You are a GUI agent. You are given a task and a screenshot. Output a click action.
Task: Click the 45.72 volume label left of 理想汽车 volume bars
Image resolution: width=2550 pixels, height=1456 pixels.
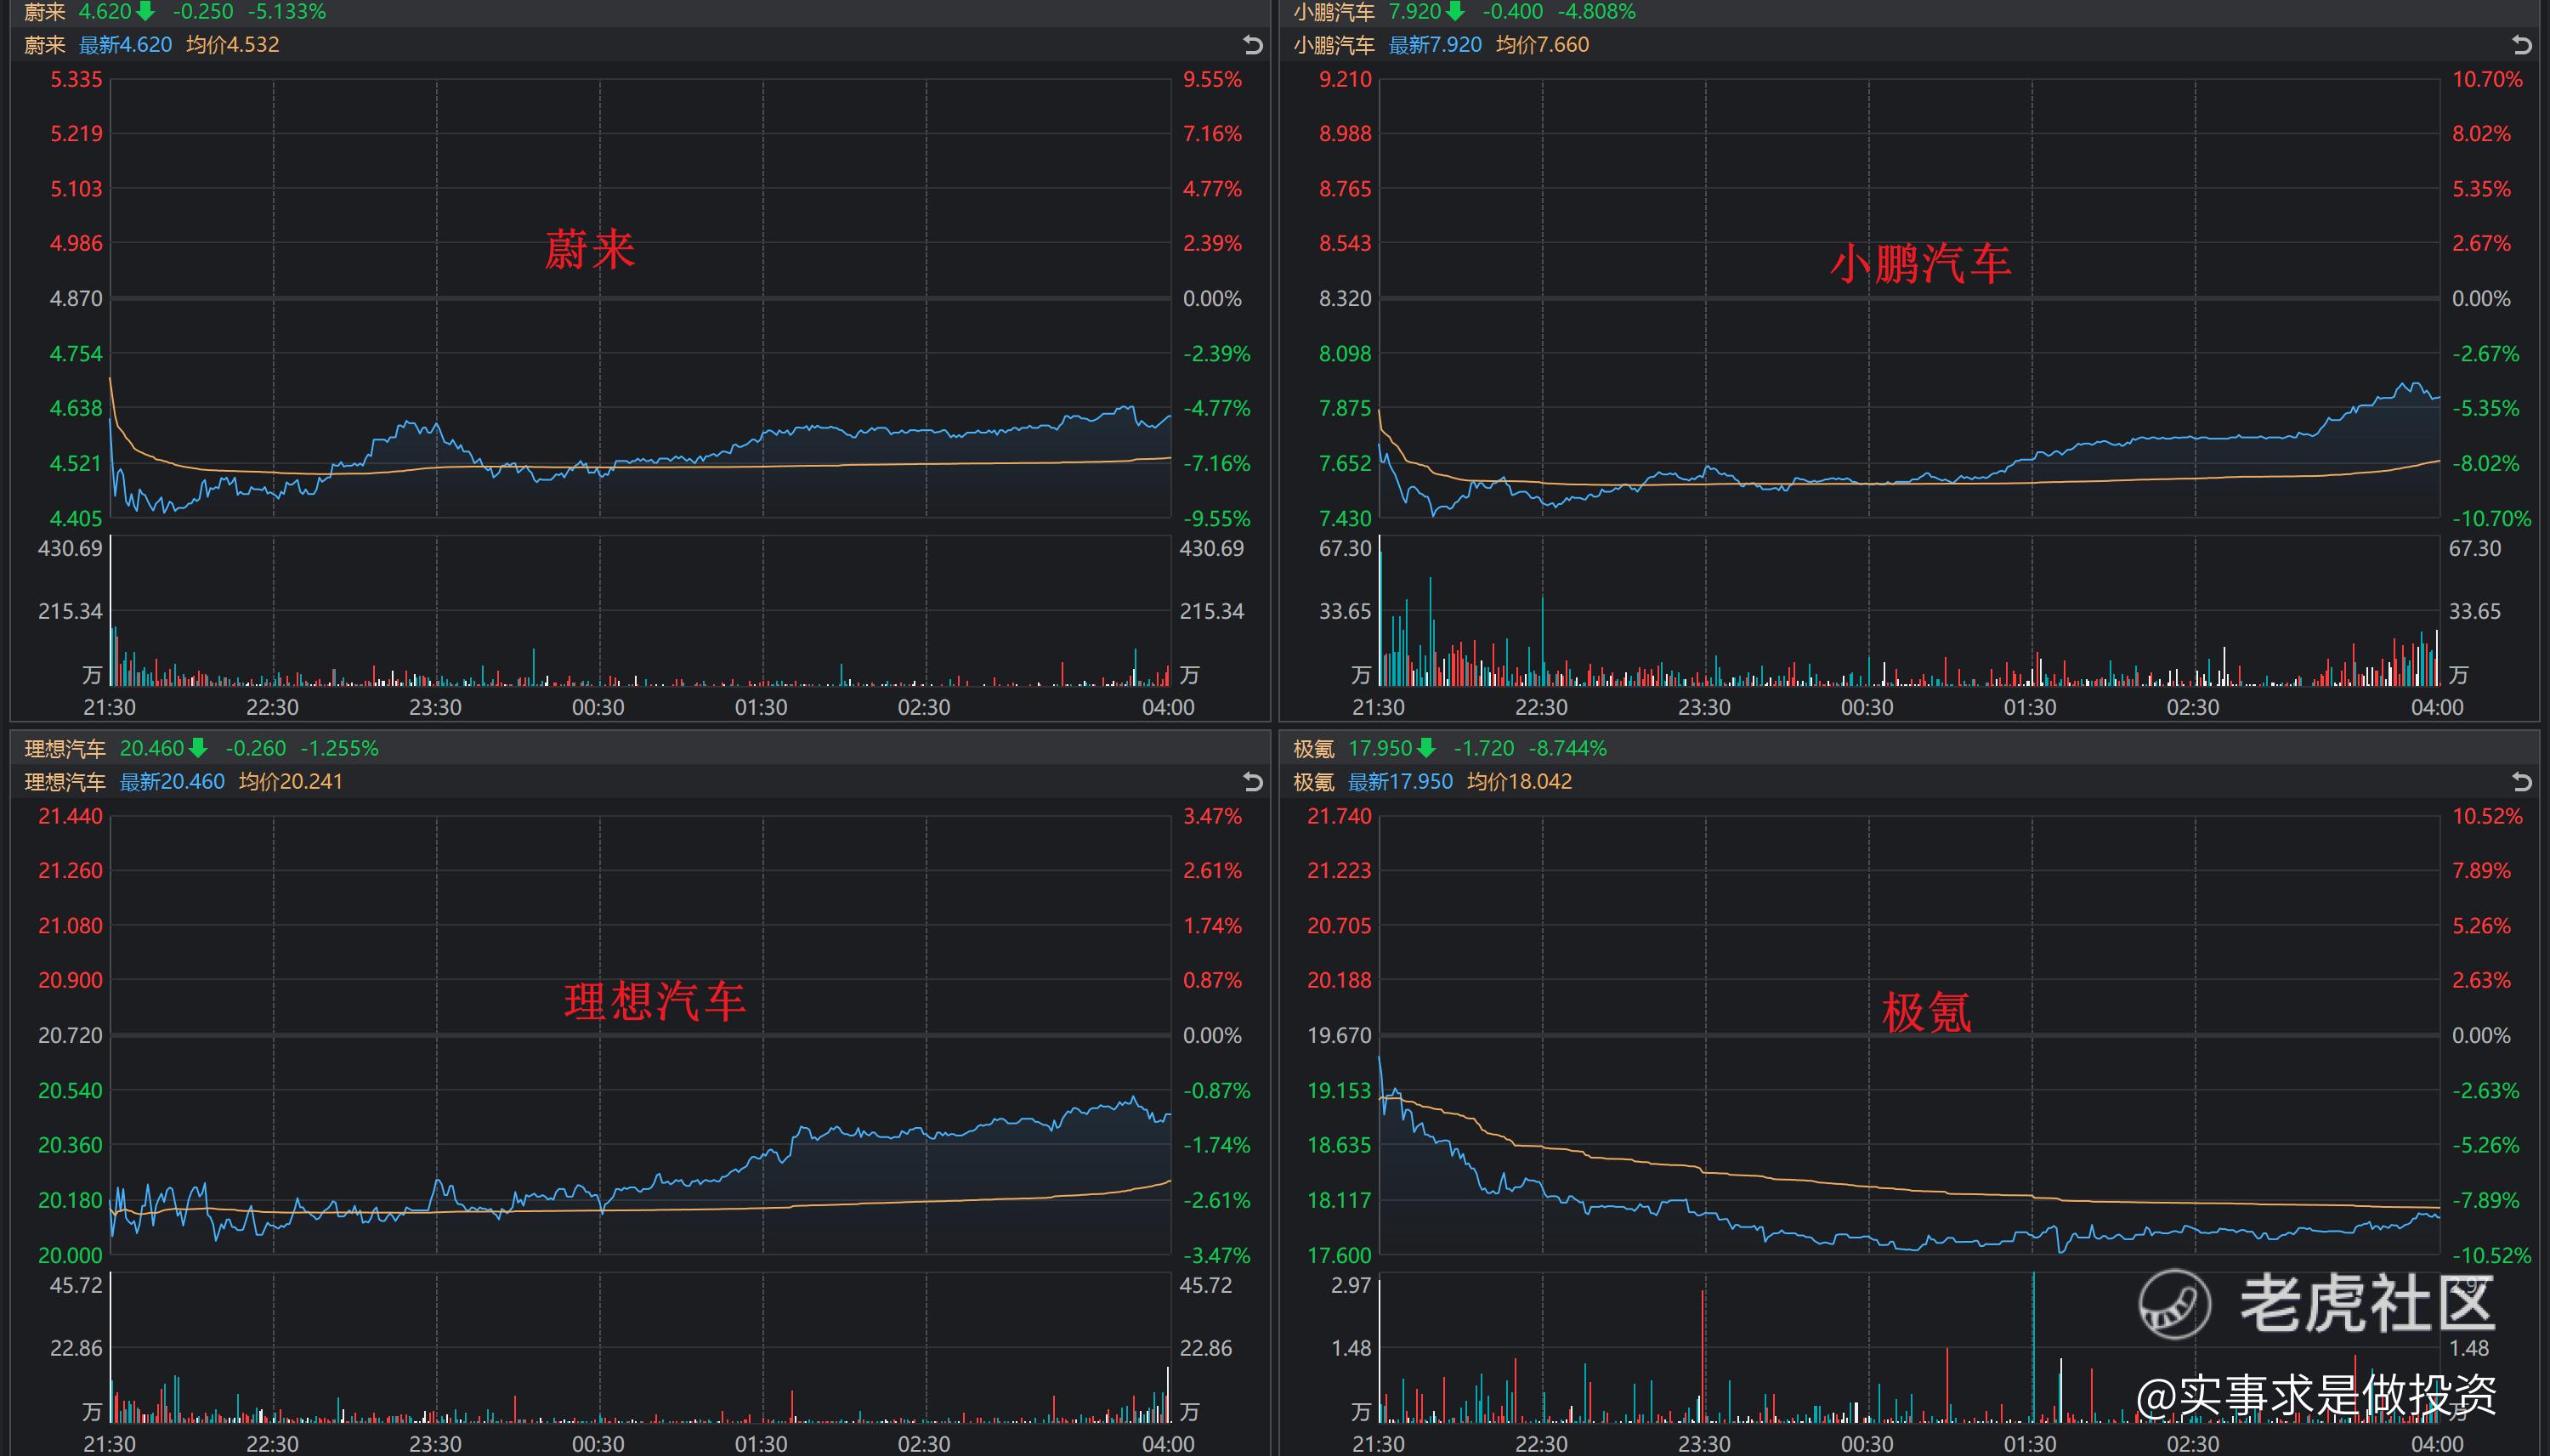point(76,1285)
